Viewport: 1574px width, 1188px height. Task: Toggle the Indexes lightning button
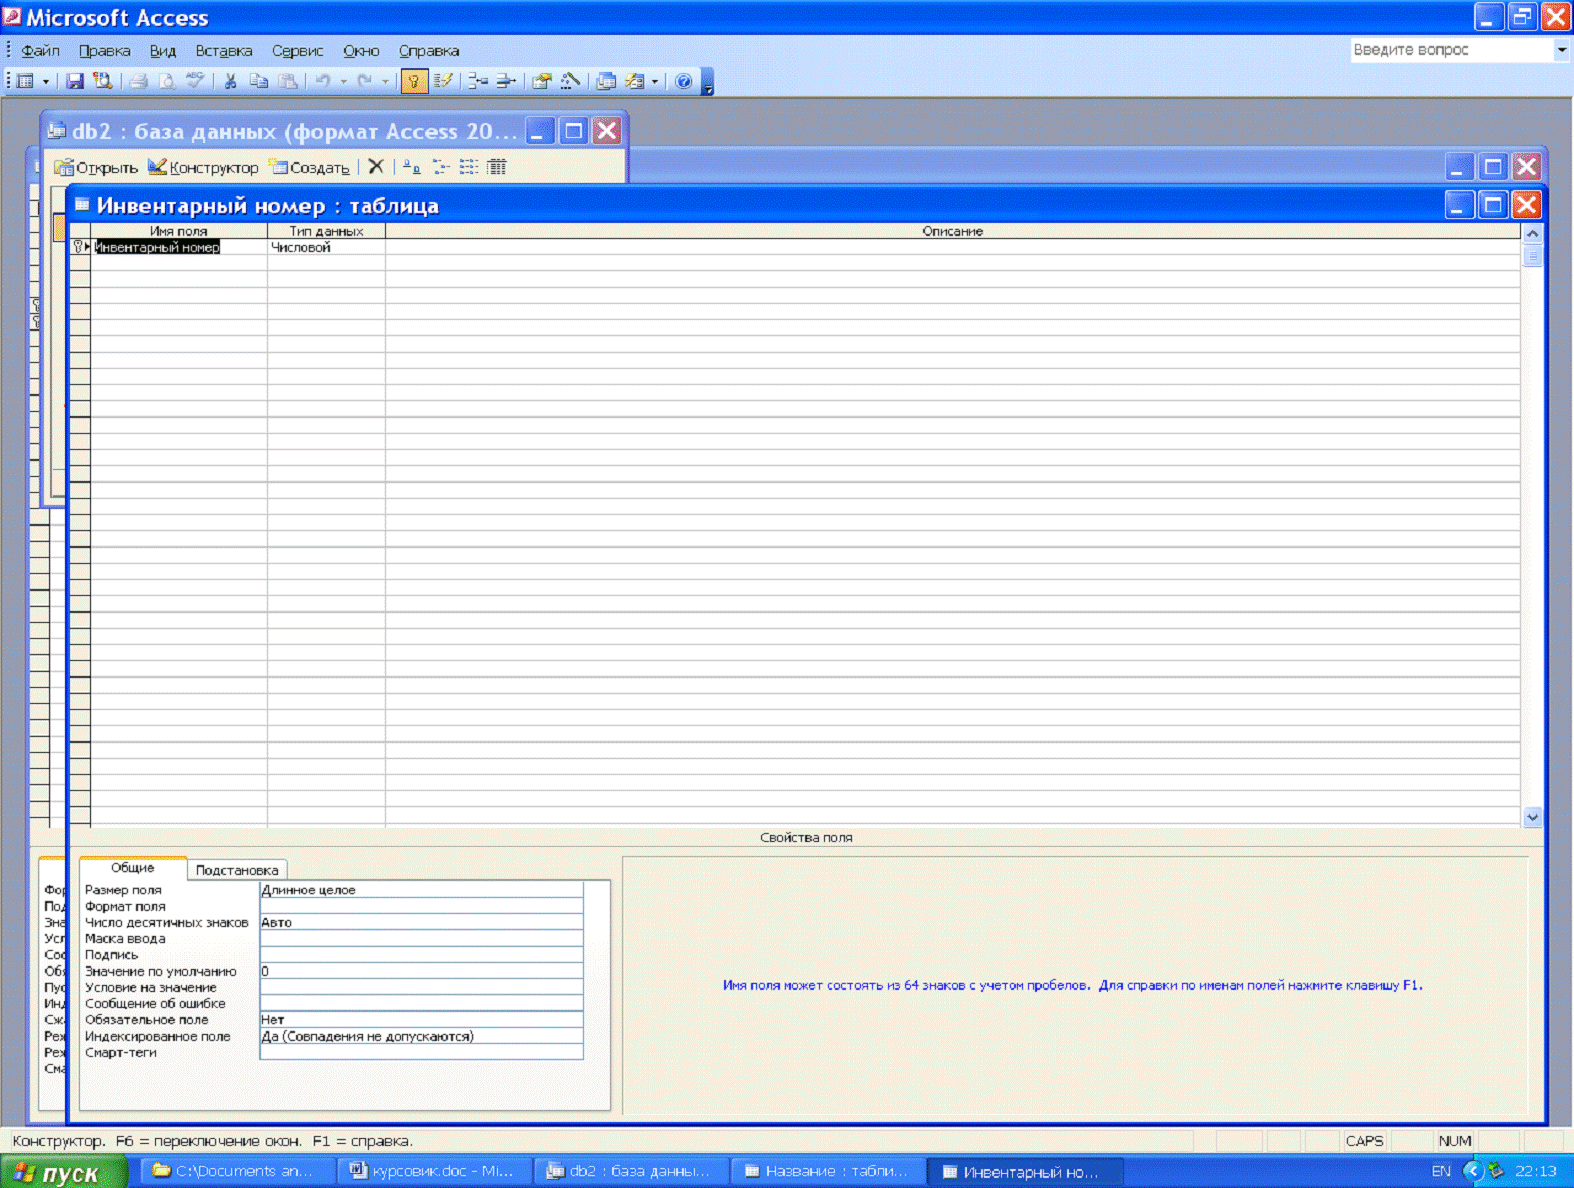(443, 82)
